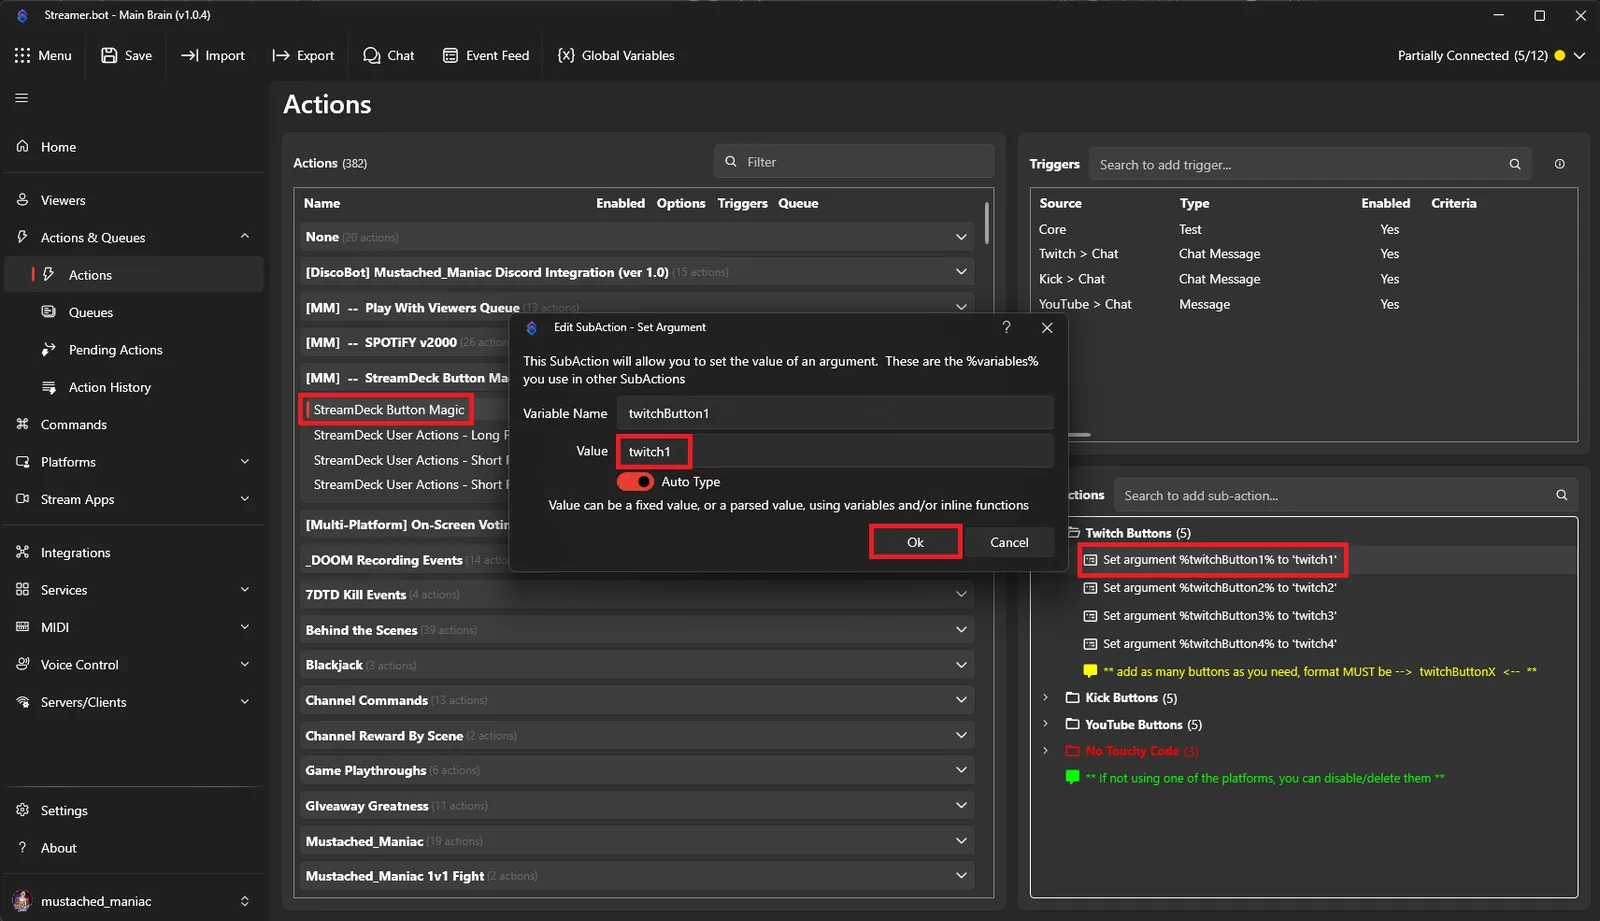1600x921 pixels.
Task: Select the Core Test trigger row
Action: [1303, 229]
